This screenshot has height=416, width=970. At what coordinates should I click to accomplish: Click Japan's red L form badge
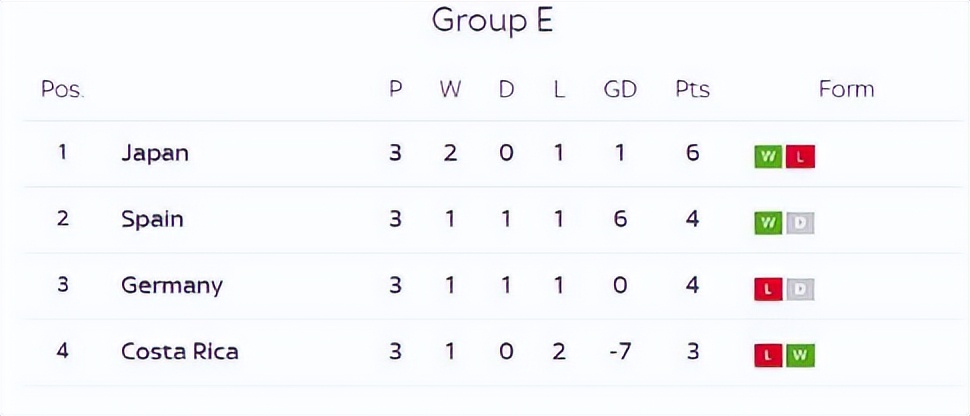(x=800, y=157)
